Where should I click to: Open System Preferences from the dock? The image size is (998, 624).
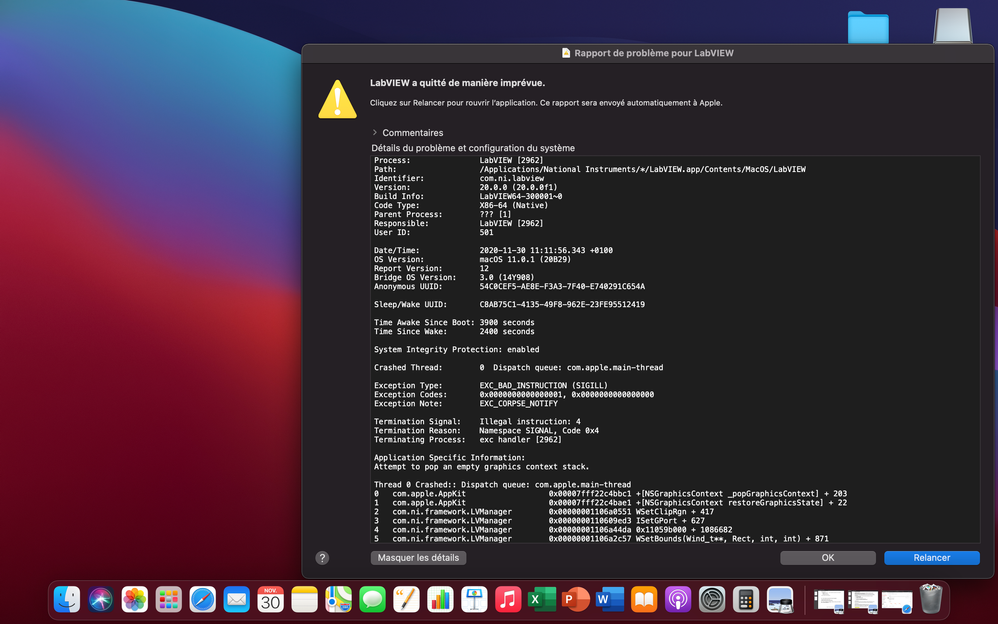712,599
